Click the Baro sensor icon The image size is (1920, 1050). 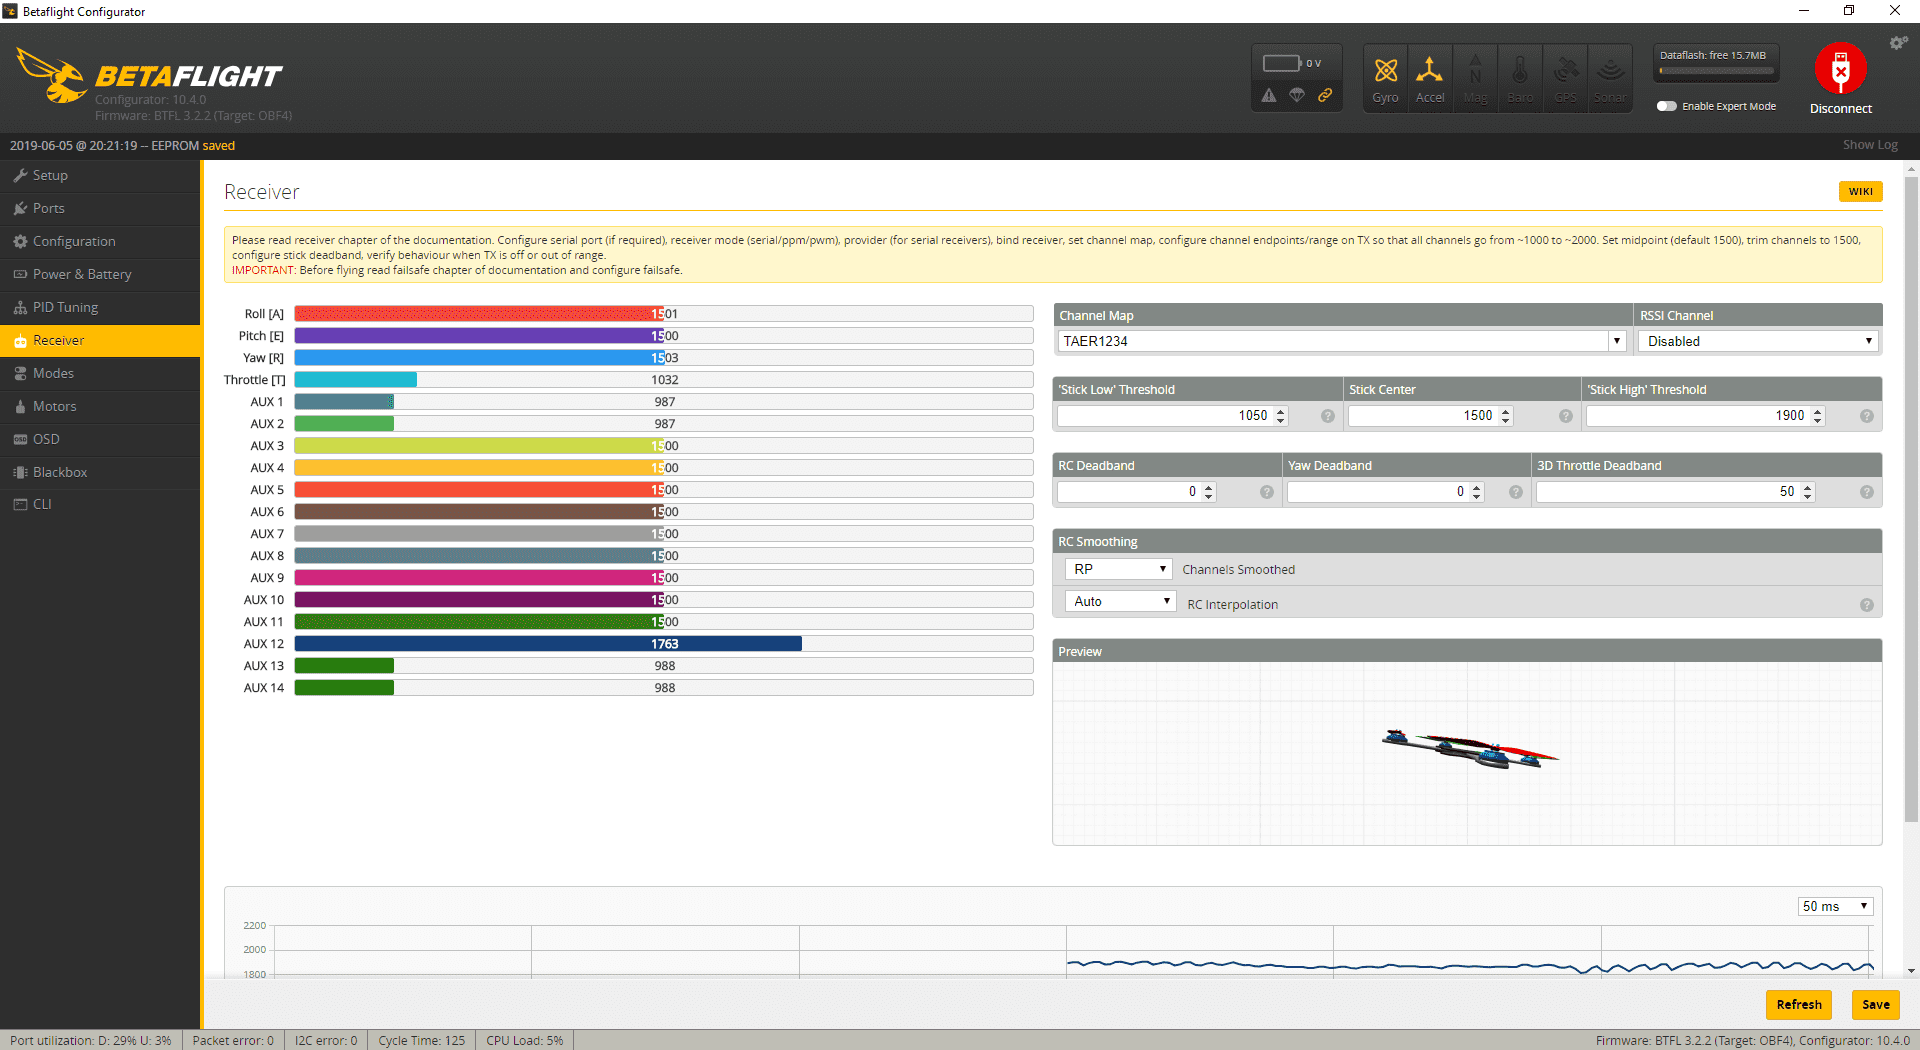coord(1520,78)
